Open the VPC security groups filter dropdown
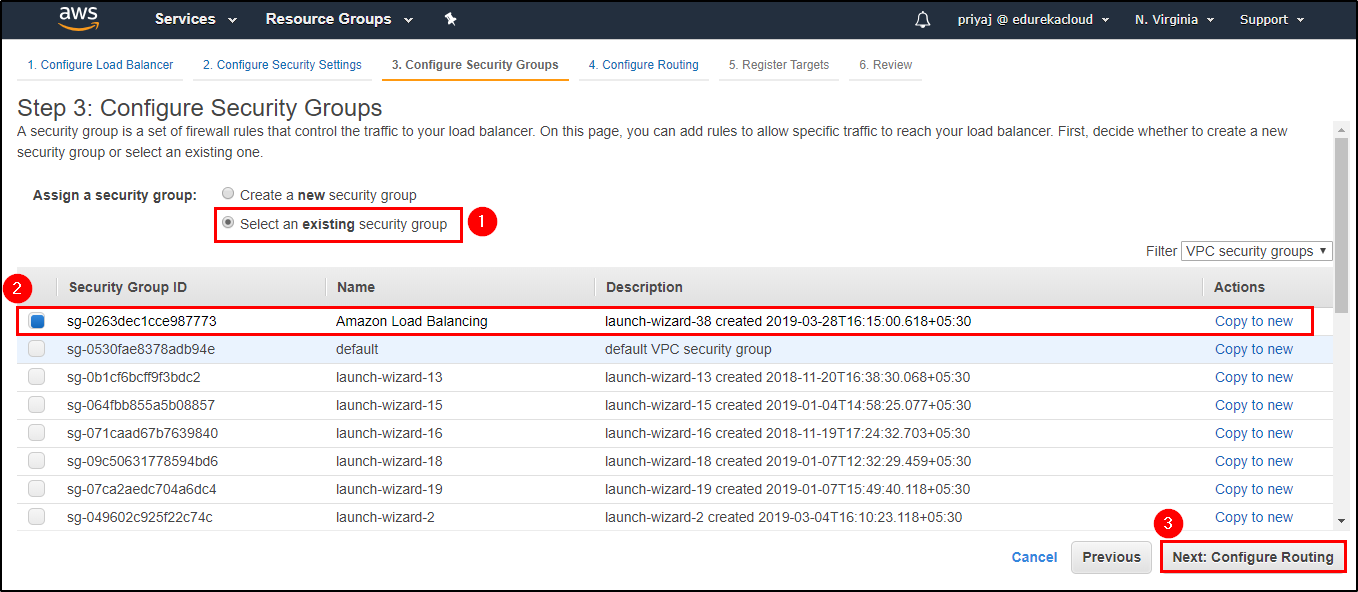 (1256, 250)
